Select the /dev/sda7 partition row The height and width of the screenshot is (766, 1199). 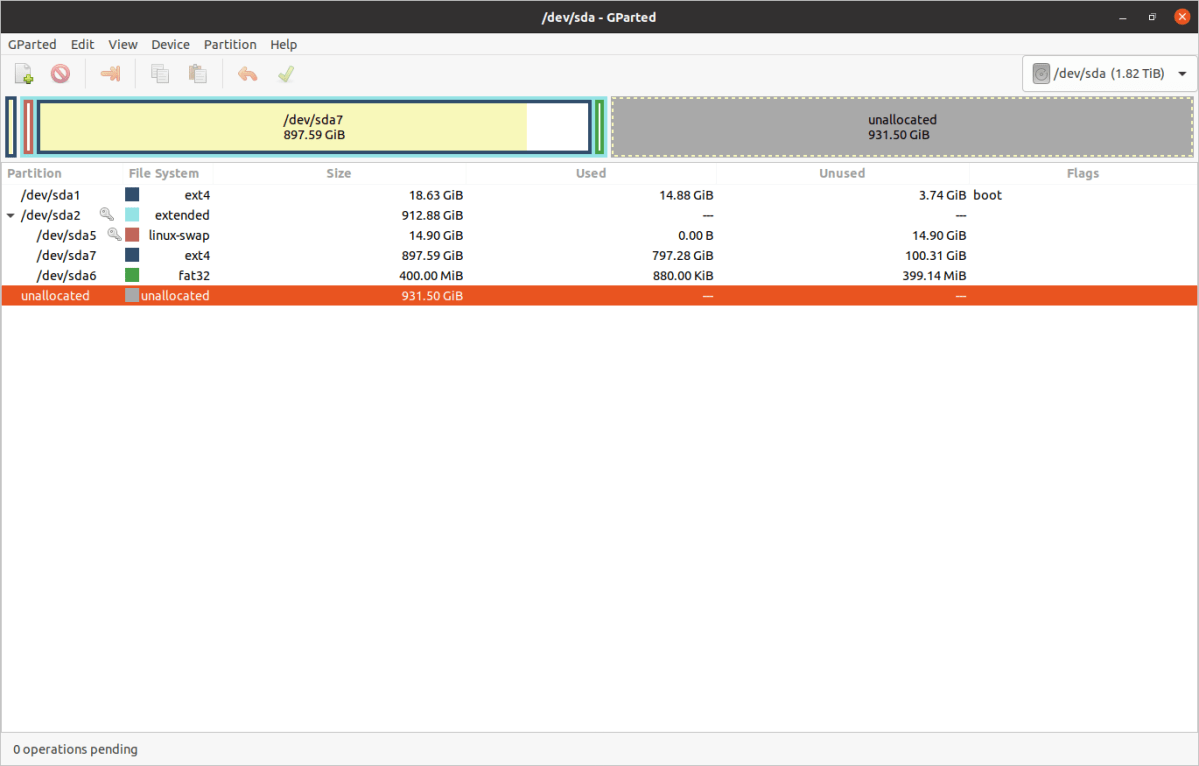click(600, 255)
